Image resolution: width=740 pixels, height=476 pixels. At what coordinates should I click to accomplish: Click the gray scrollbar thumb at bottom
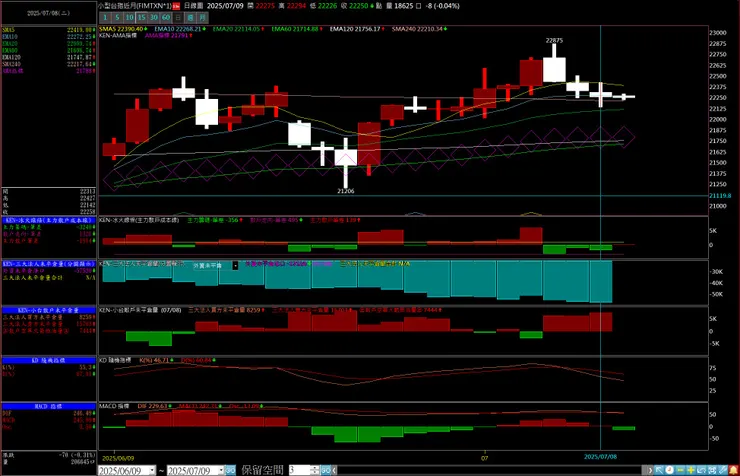click(x=644, y=470)
